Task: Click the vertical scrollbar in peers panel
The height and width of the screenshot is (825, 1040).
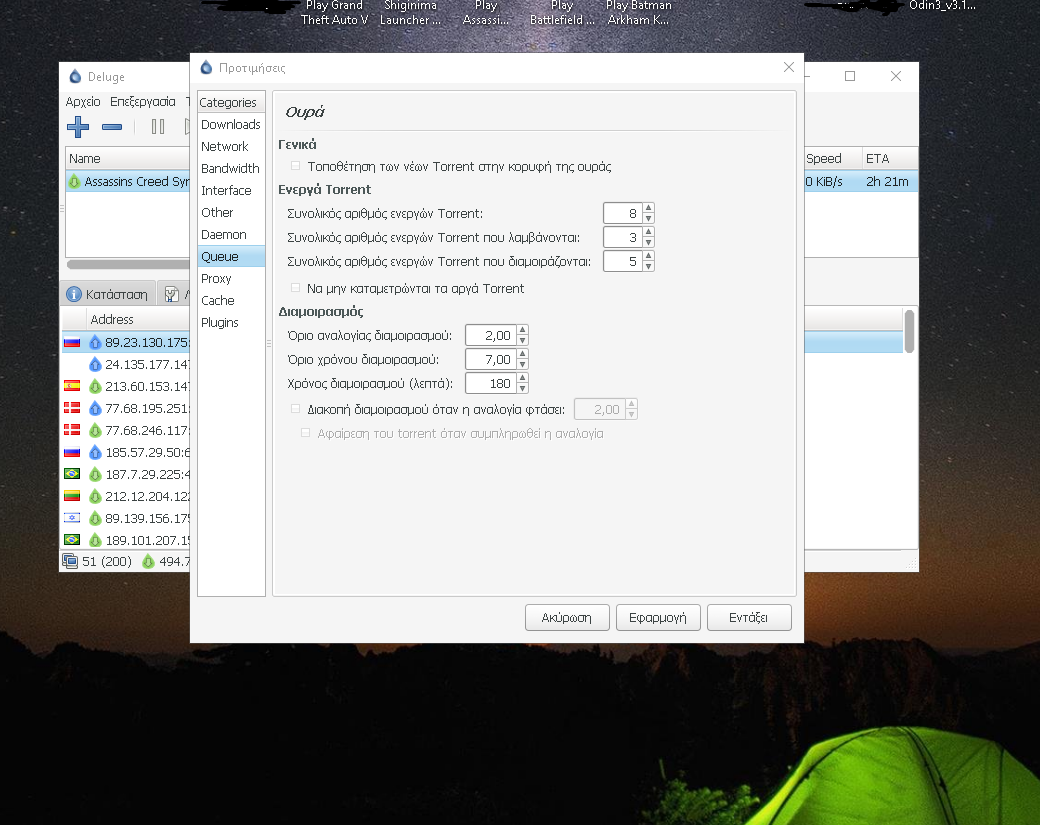Action: 909,331
